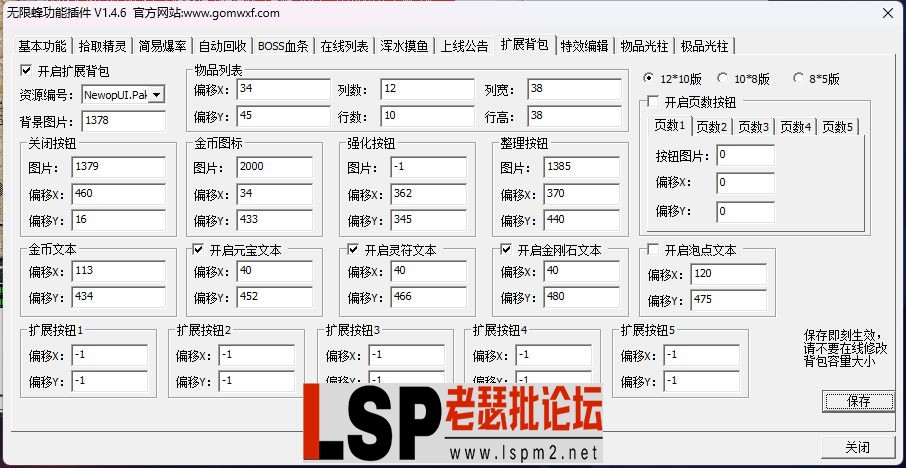The width and height of the screenshot is (906, 468).
Task: Switch to the 上线公告 tab
Action: (465, 46)
